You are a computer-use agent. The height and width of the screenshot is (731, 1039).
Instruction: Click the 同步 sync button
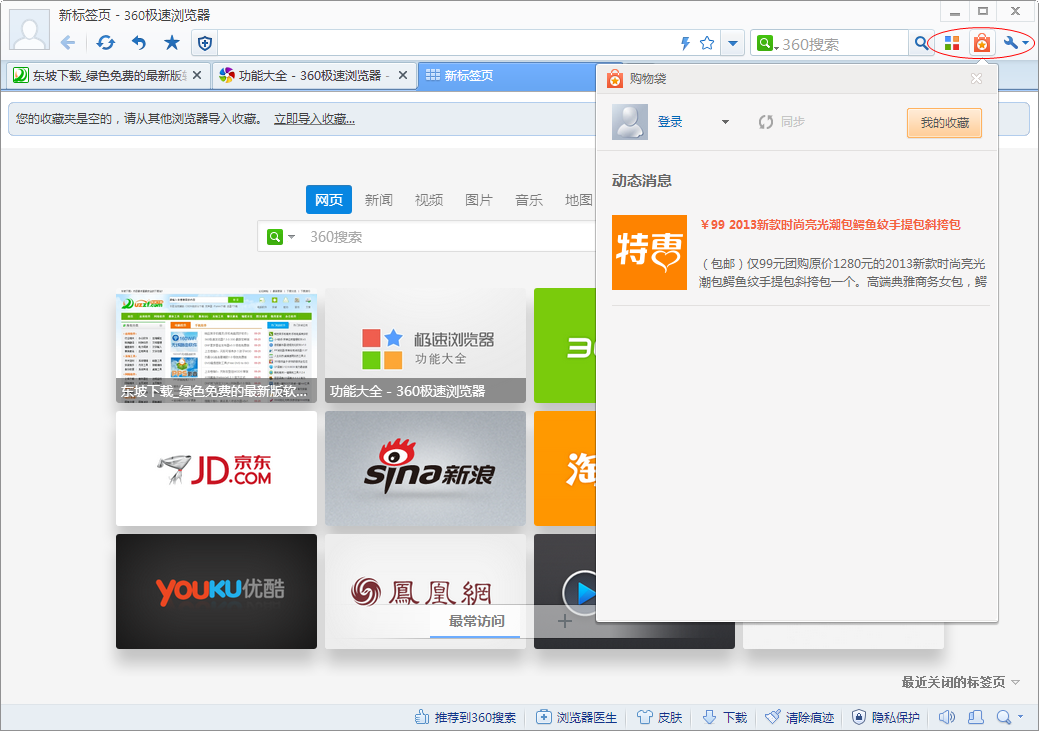tap(781, 122)
